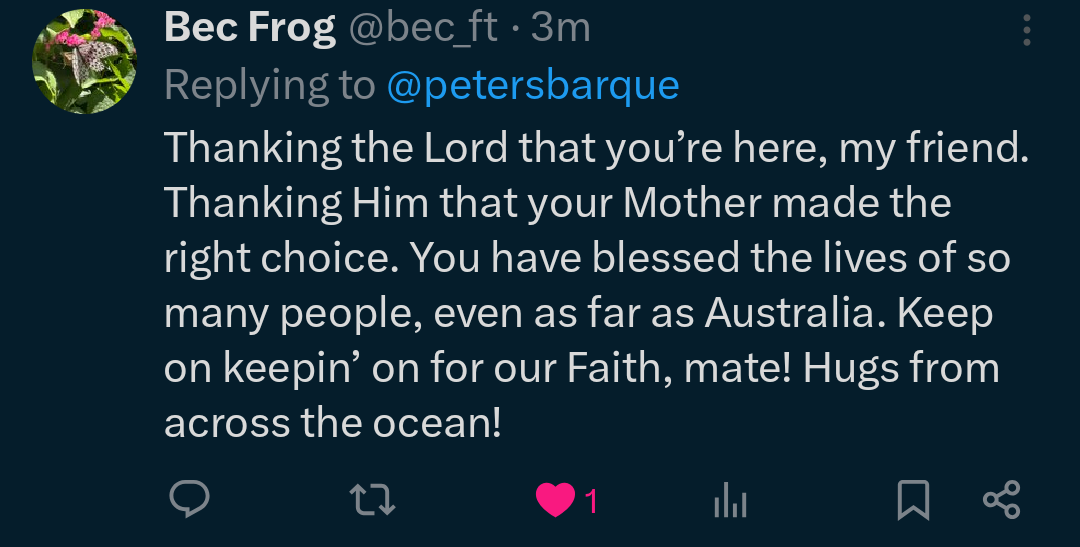Image resolution: width=1080 pixels, height=547 pixels.
Task: Click the word 'Australia' in the tweet
Action: click(790, 313)
